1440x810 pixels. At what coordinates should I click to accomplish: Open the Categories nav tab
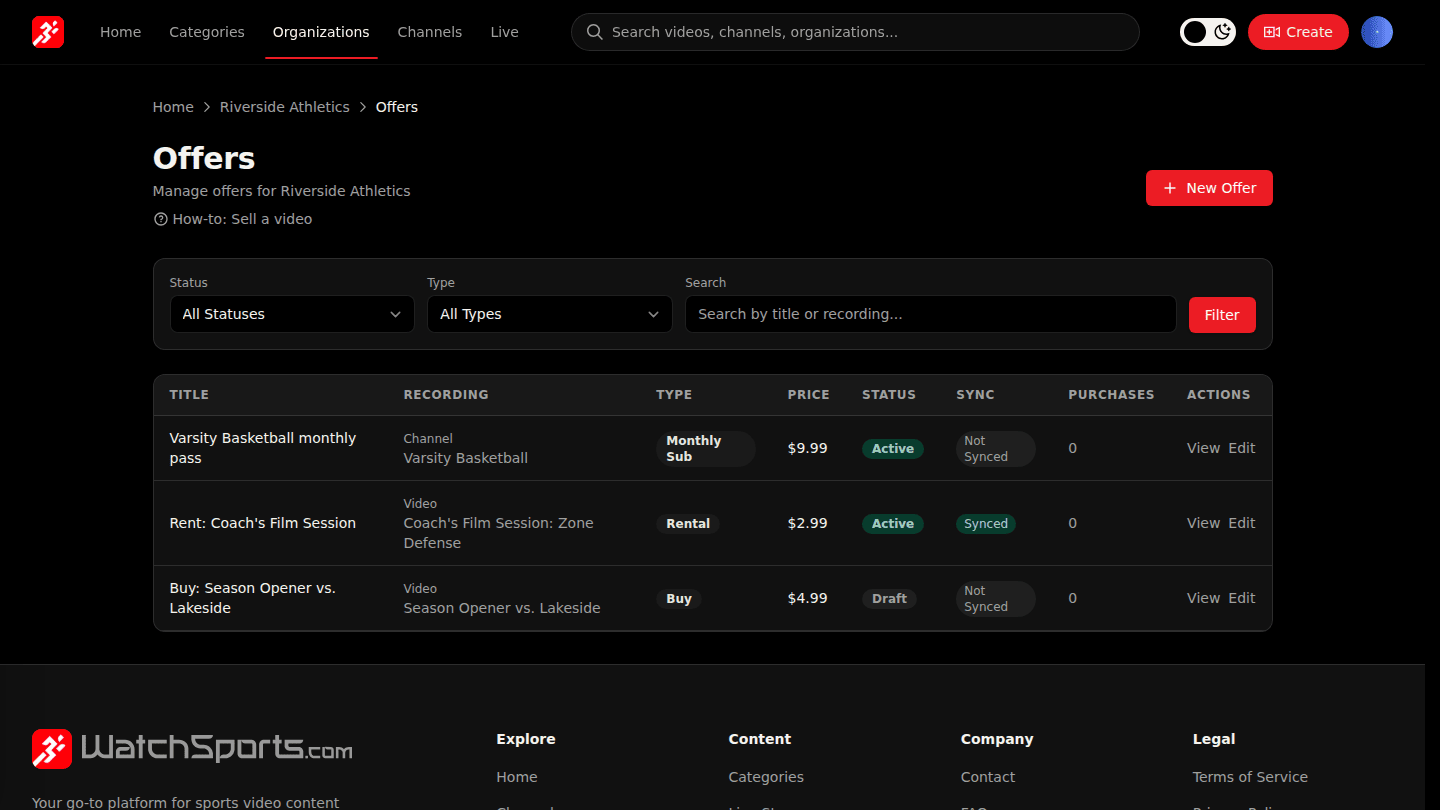coord(207,32)
